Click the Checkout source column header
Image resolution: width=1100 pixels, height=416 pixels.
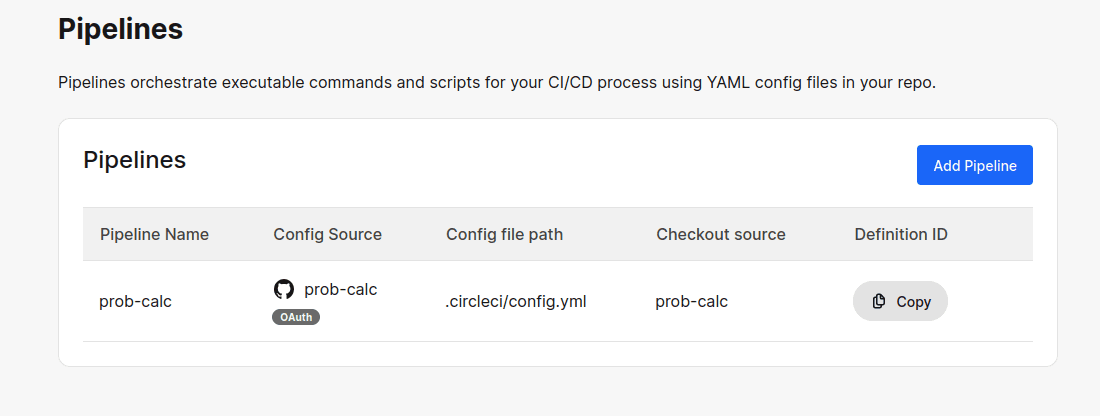[720, 234]
